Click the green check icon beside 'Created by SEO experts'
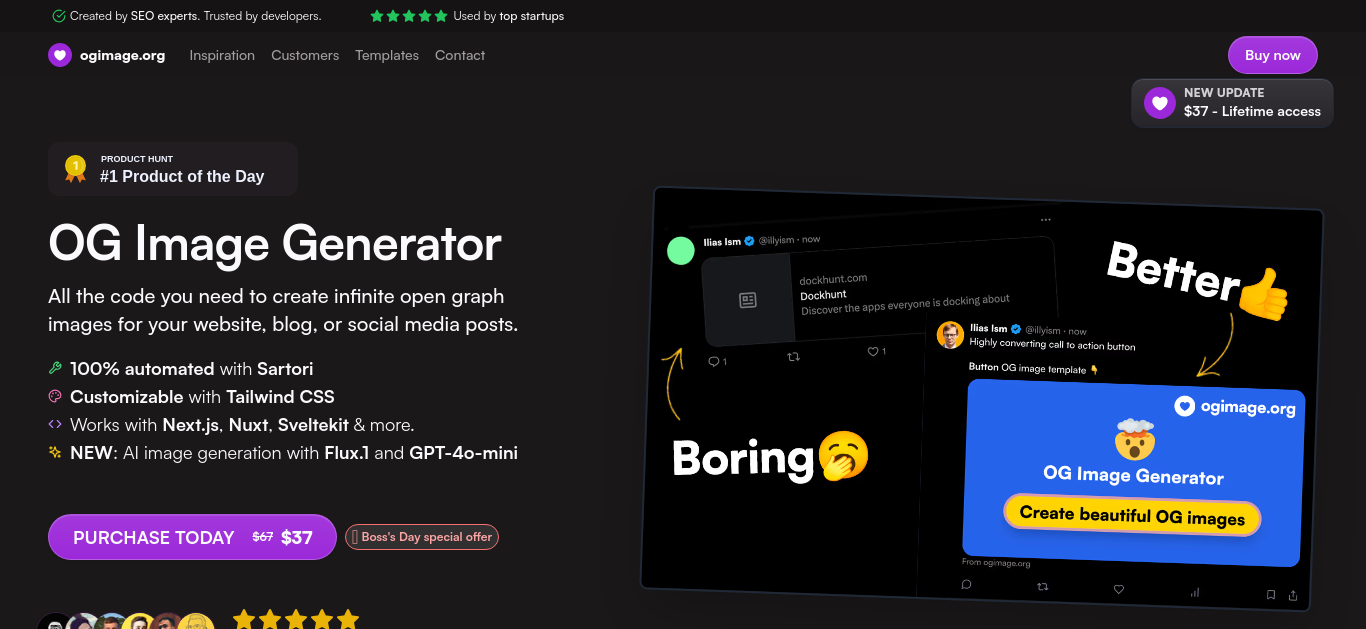The image size is (1366, 629). 59,16
